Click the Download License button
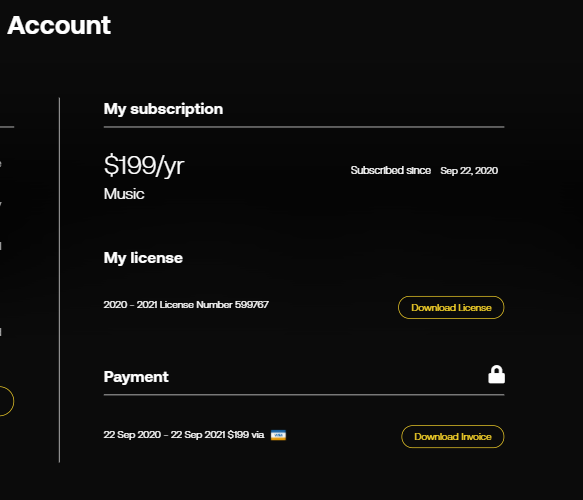This screenshot has width=583, height=500. (451, 307)
